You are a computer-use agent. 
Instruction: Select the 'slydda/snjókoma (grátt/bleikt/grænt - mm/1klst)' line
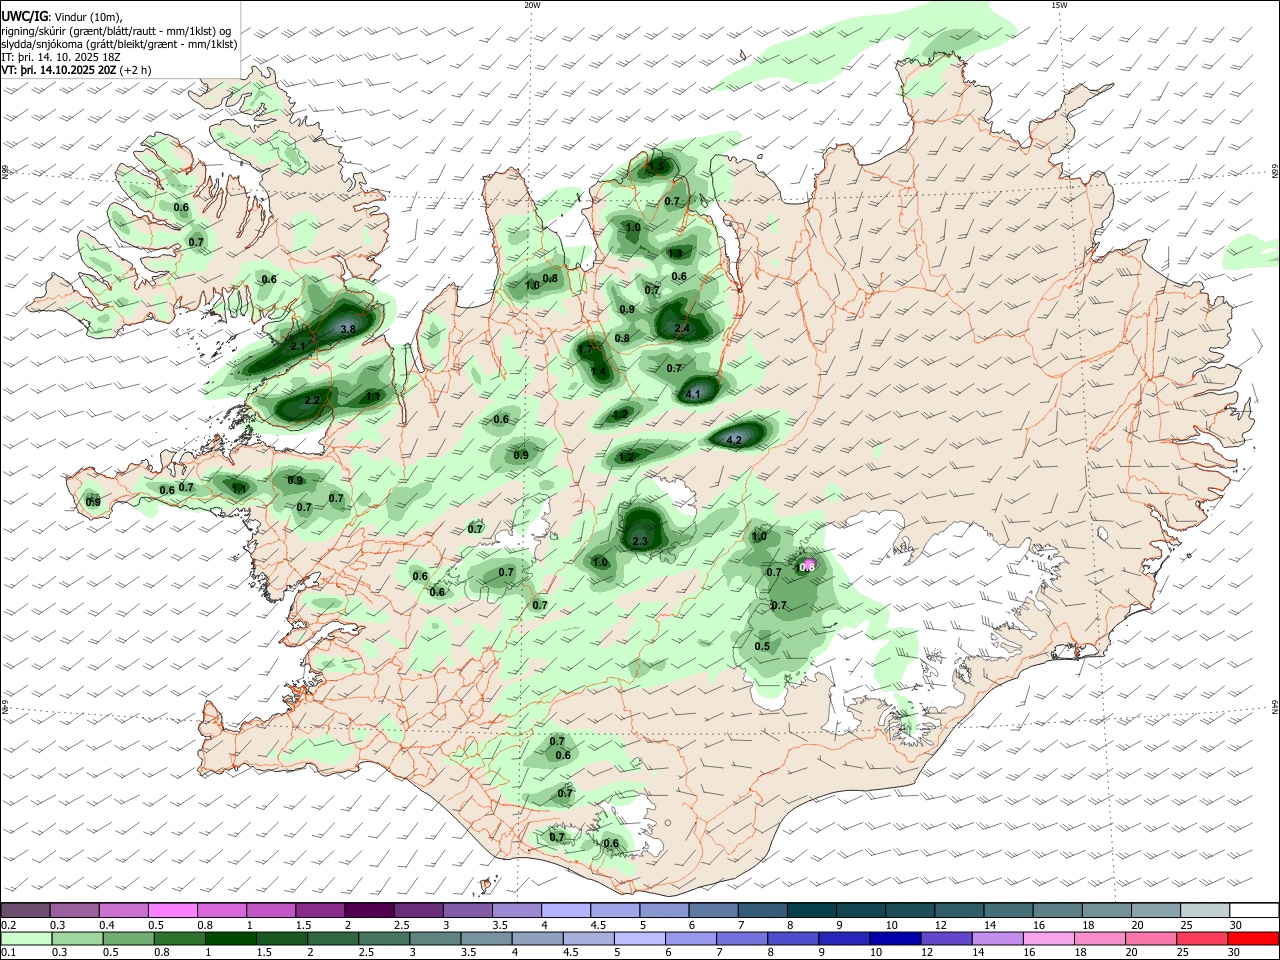[119, 44]
